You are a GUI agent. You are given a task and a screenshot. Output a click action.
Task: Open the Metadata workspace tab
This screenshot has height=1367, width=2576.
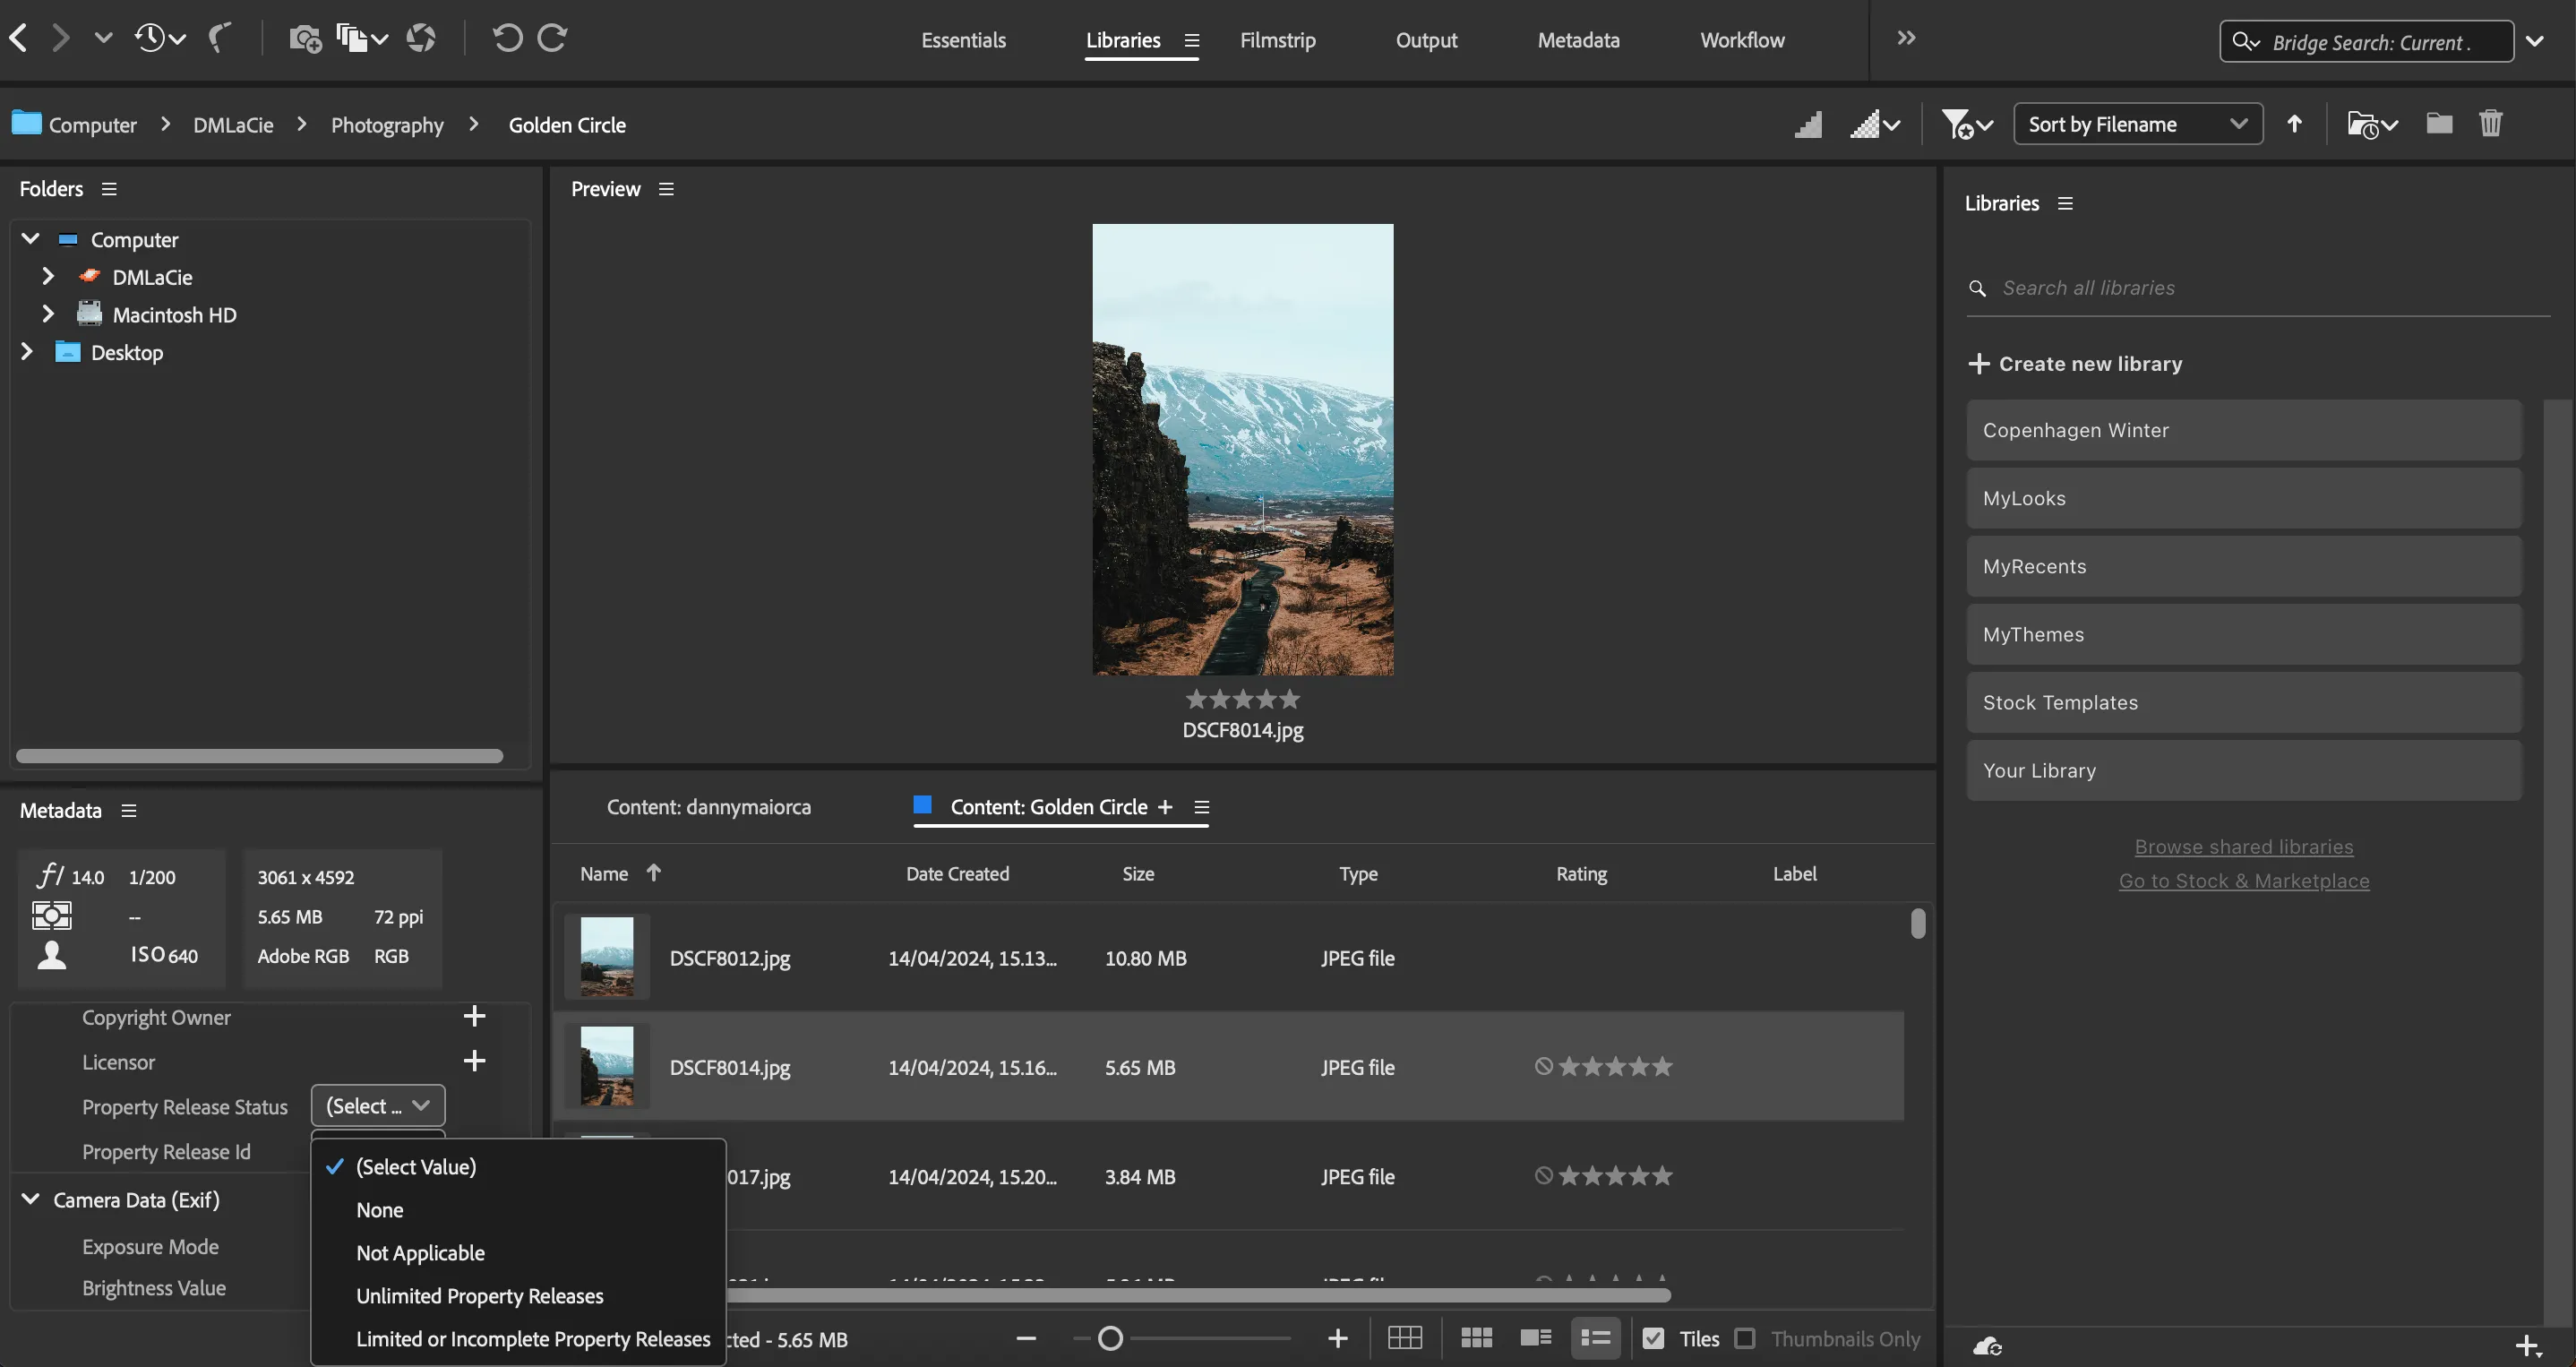[1578, 40]
